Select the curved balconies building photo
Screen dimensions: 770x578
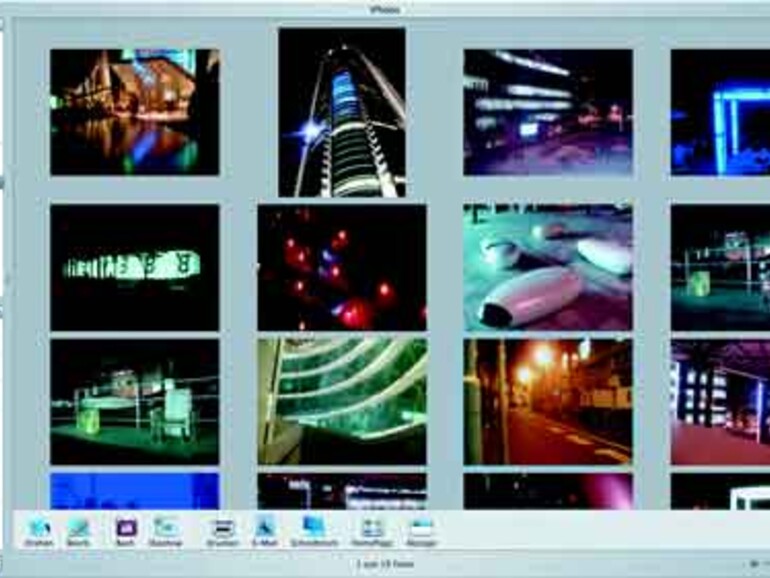click(x=342, y=401)
